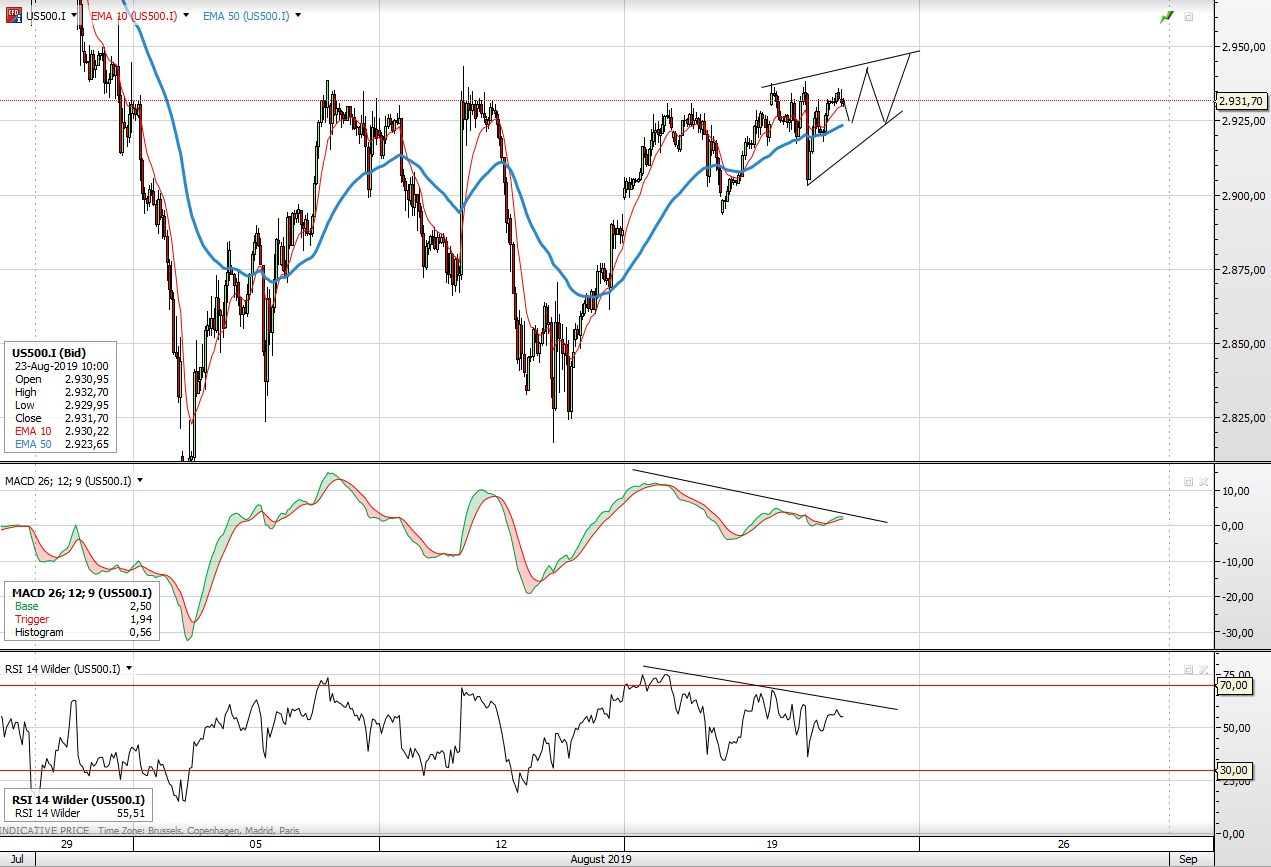The image size is (1271, 867).
Task: Click the red 30,00 RSI level line
Action: pyautogui.click(x=600, y=770)
